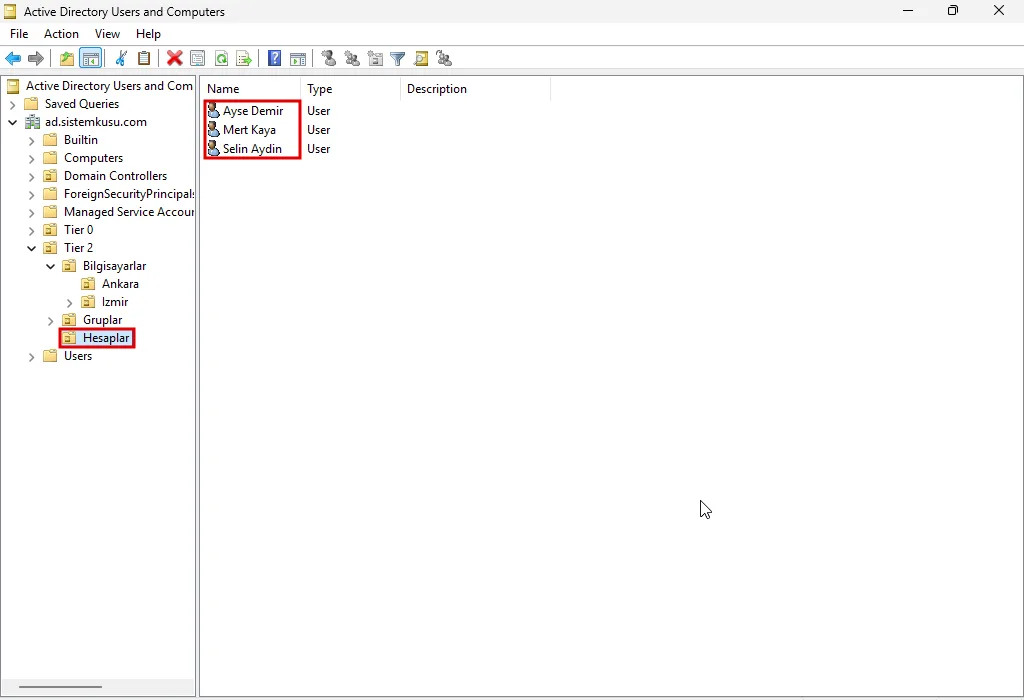Open Properties from the toolbar
The image size is (1024, 700).
pos(197,59)
